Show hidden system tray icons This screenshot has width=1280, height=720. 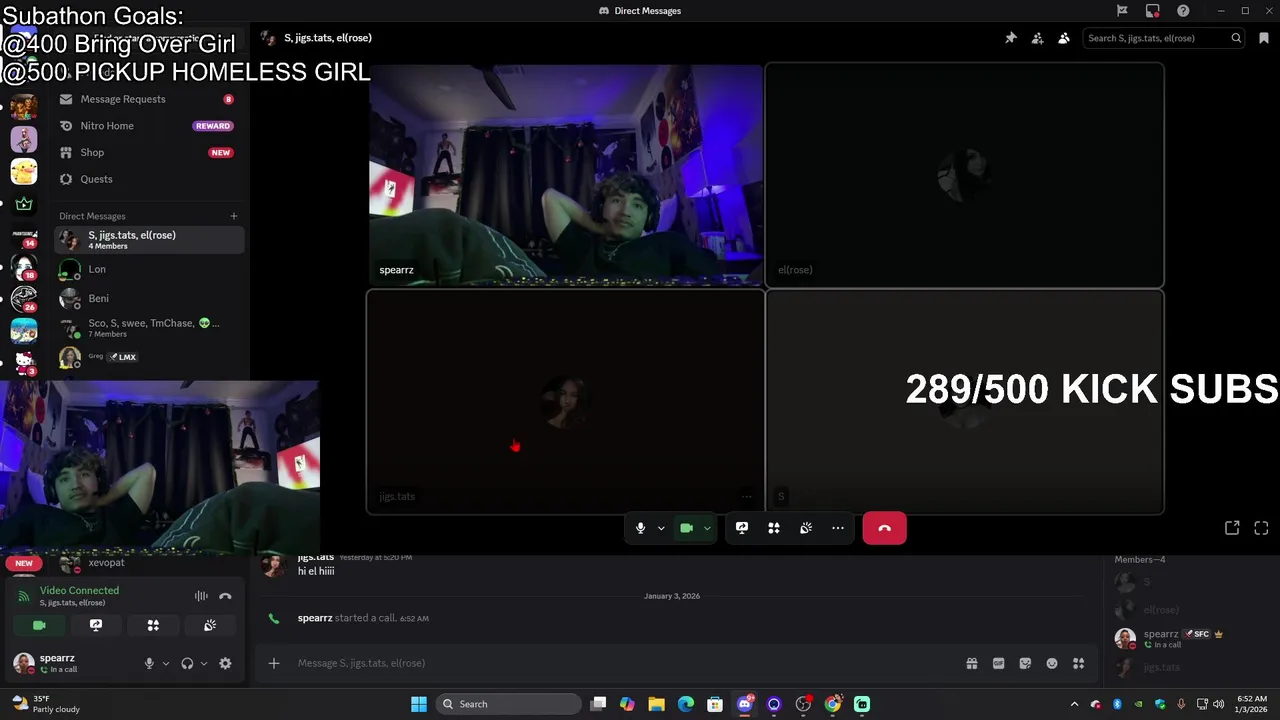click(x=1075, y=704)
